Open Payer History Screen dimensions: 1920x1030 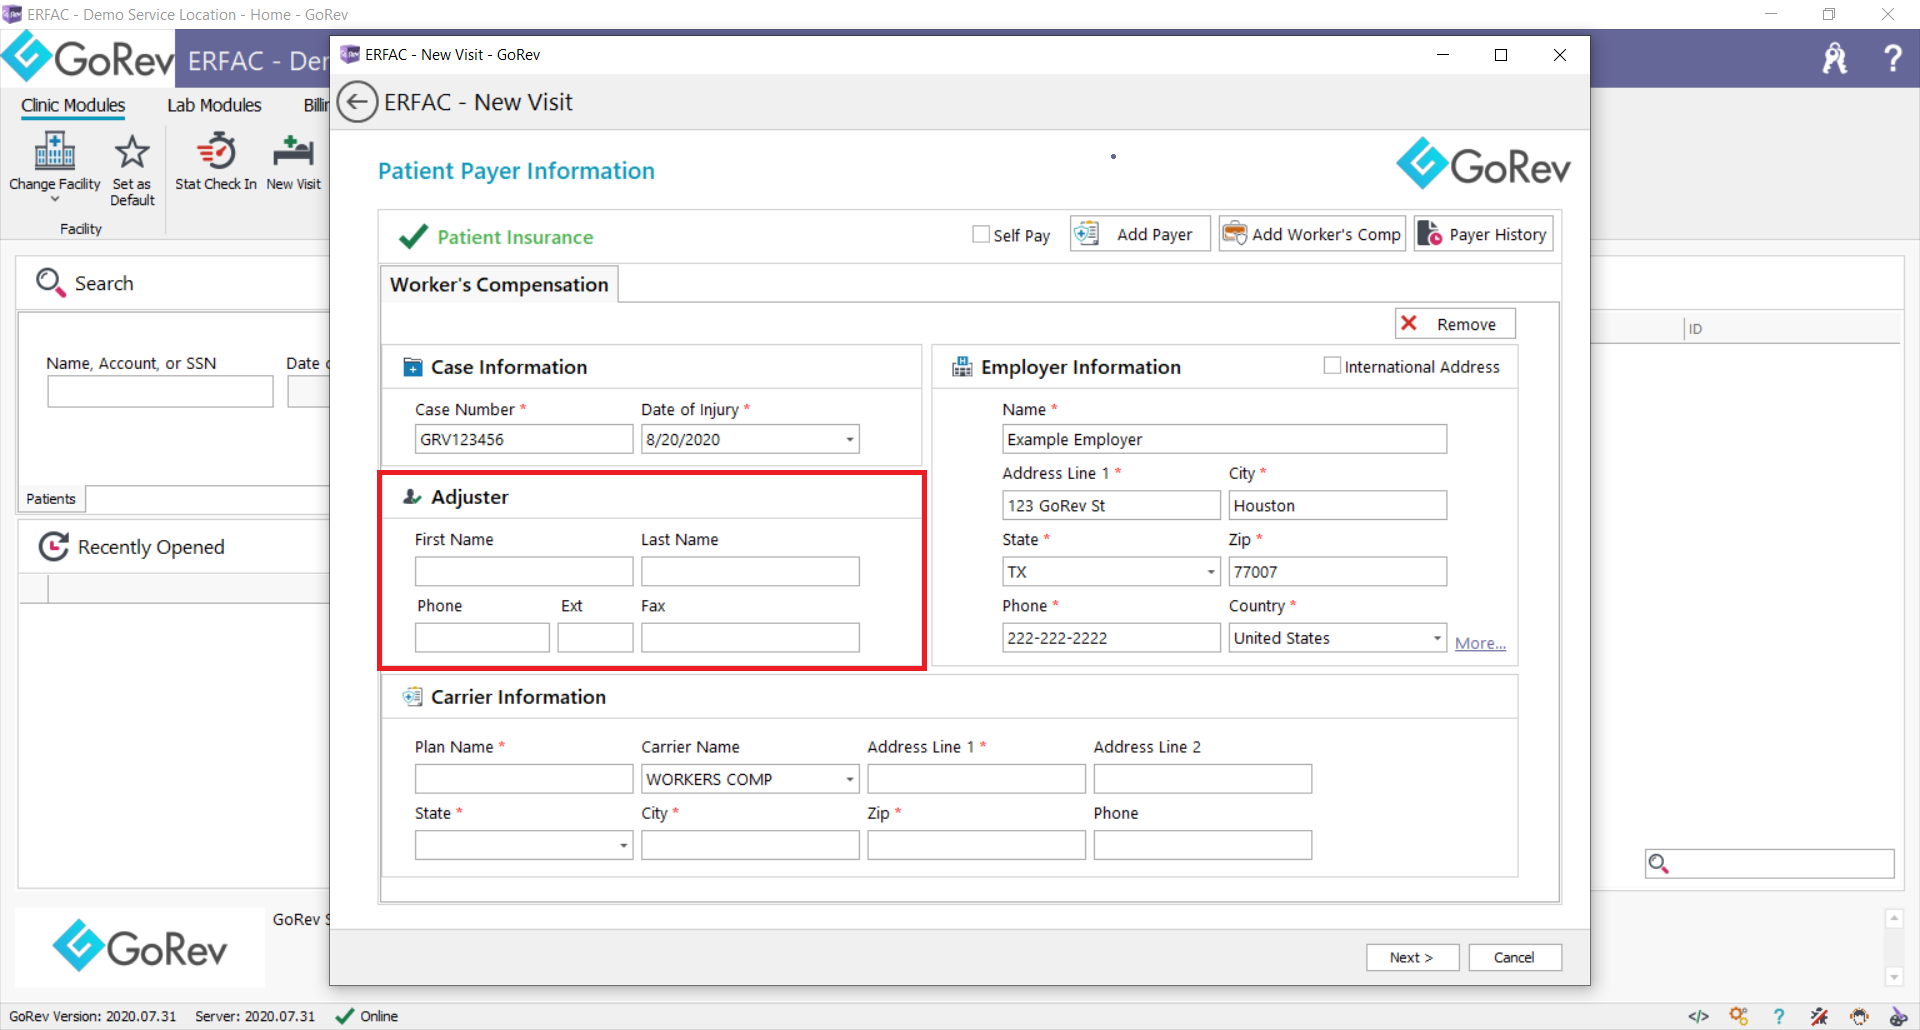[1483, 234]
